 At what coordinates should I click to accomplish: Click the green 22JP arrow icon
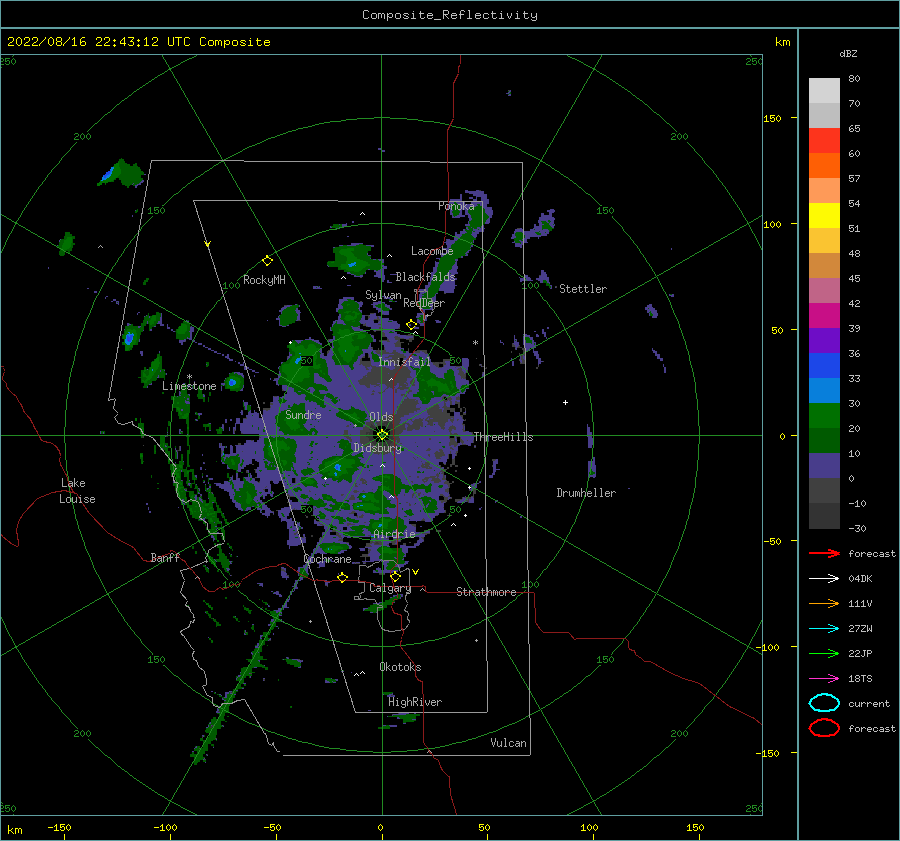(824, 653)
